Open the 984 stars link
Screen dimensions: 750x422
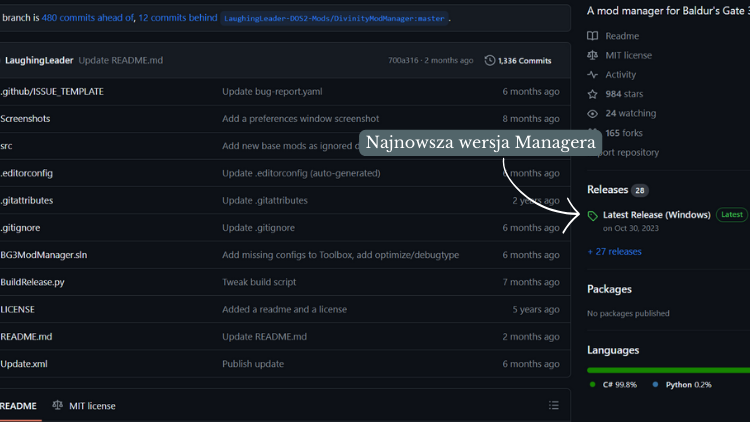click(x=624, y=94)
